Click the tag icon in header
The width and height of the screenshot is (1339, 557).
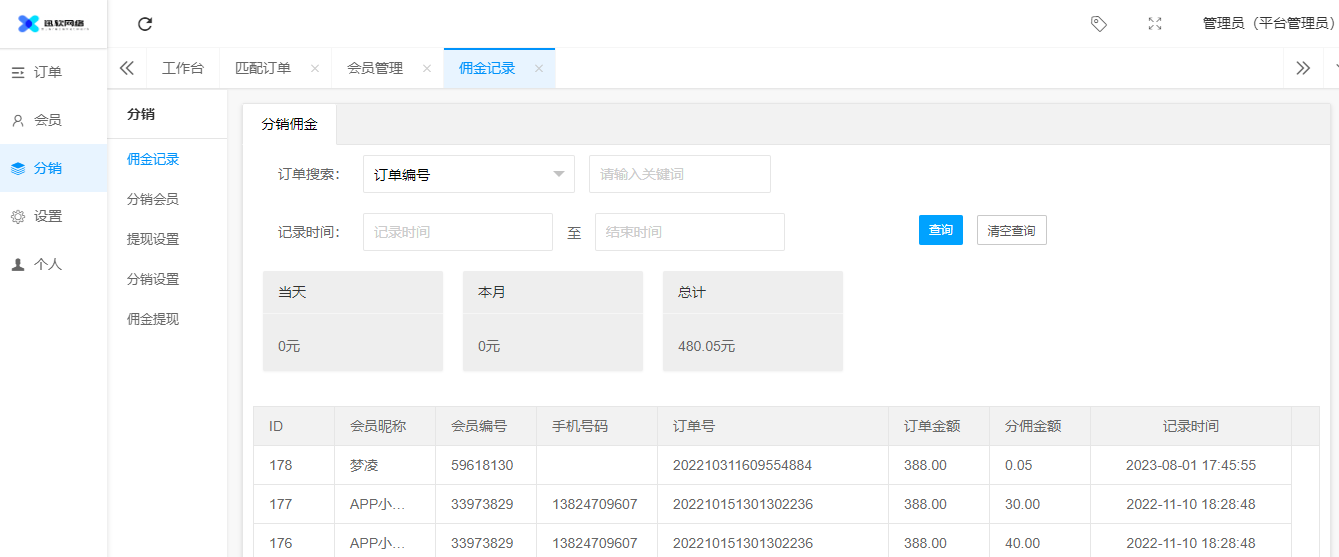[1098, 24]
